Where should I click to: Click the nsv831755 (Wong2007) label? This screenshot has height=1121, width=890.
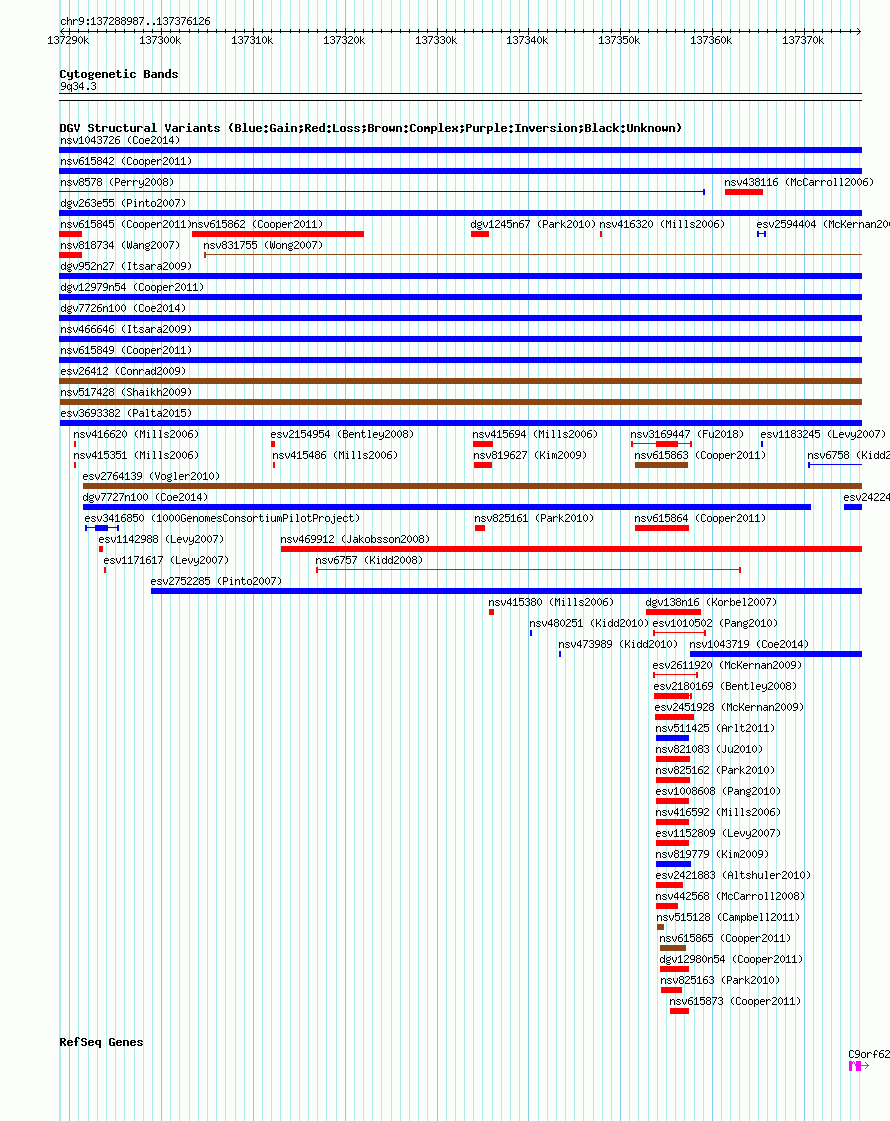click(263, 245)
